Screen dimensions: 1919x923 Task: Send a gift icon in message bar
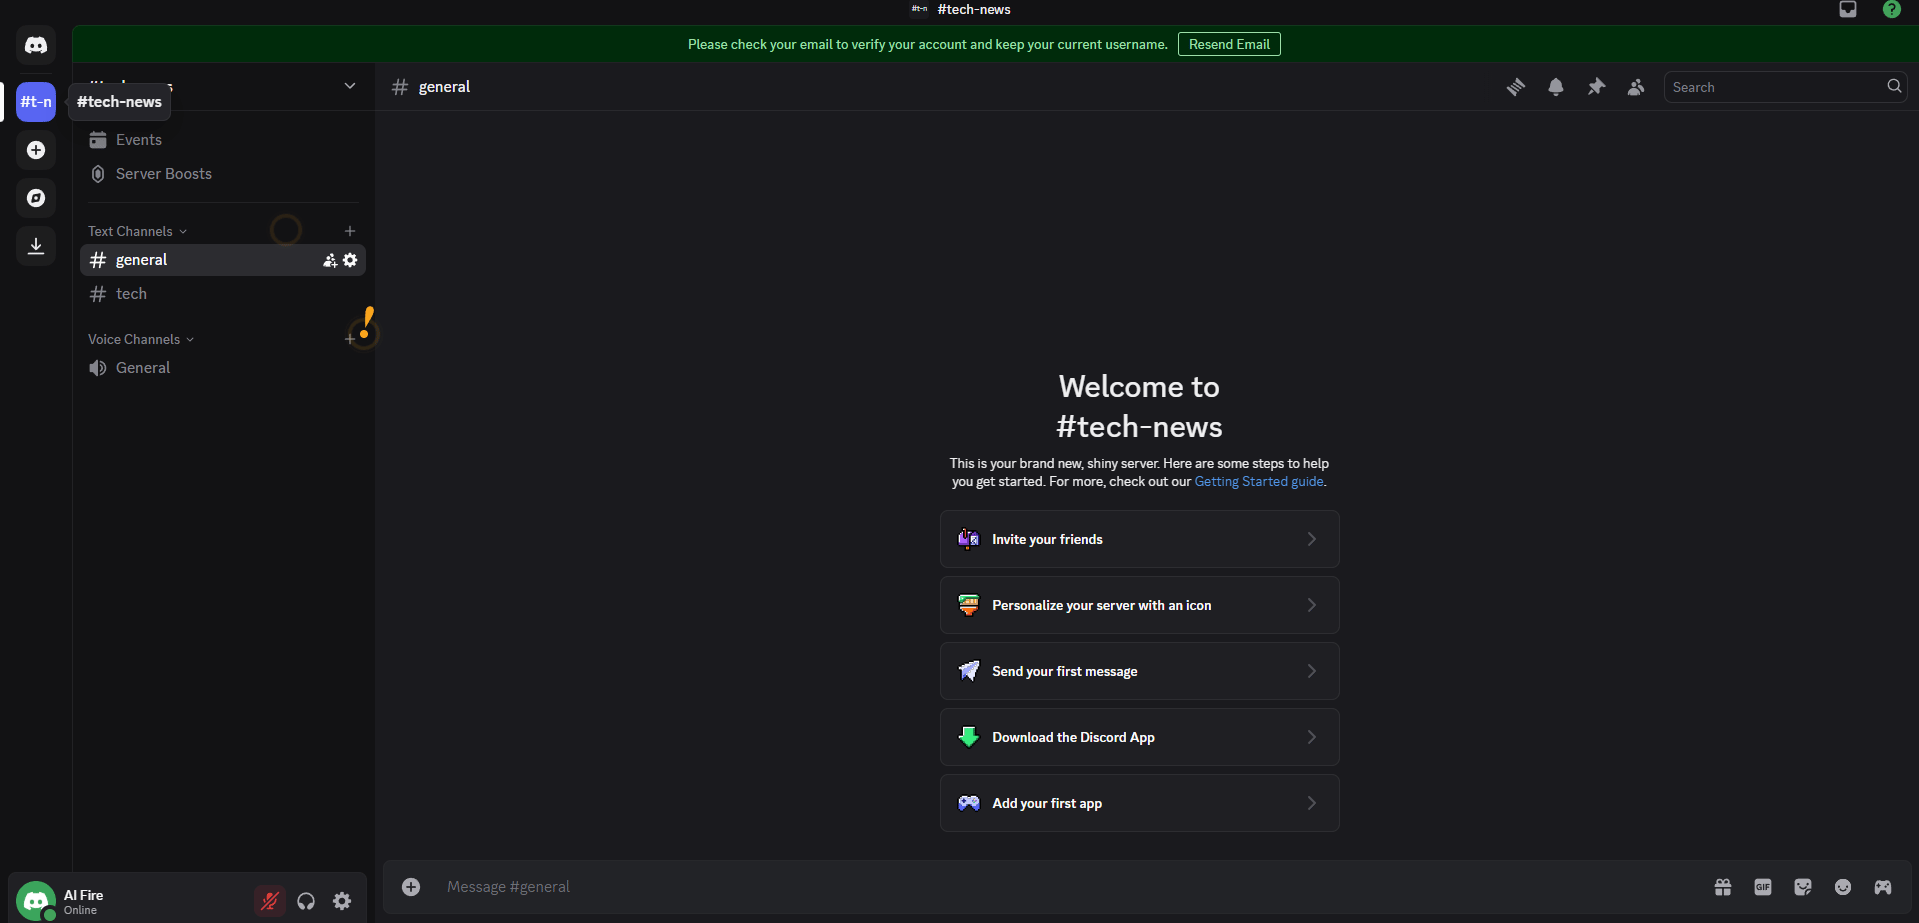tap(1723, 887)
